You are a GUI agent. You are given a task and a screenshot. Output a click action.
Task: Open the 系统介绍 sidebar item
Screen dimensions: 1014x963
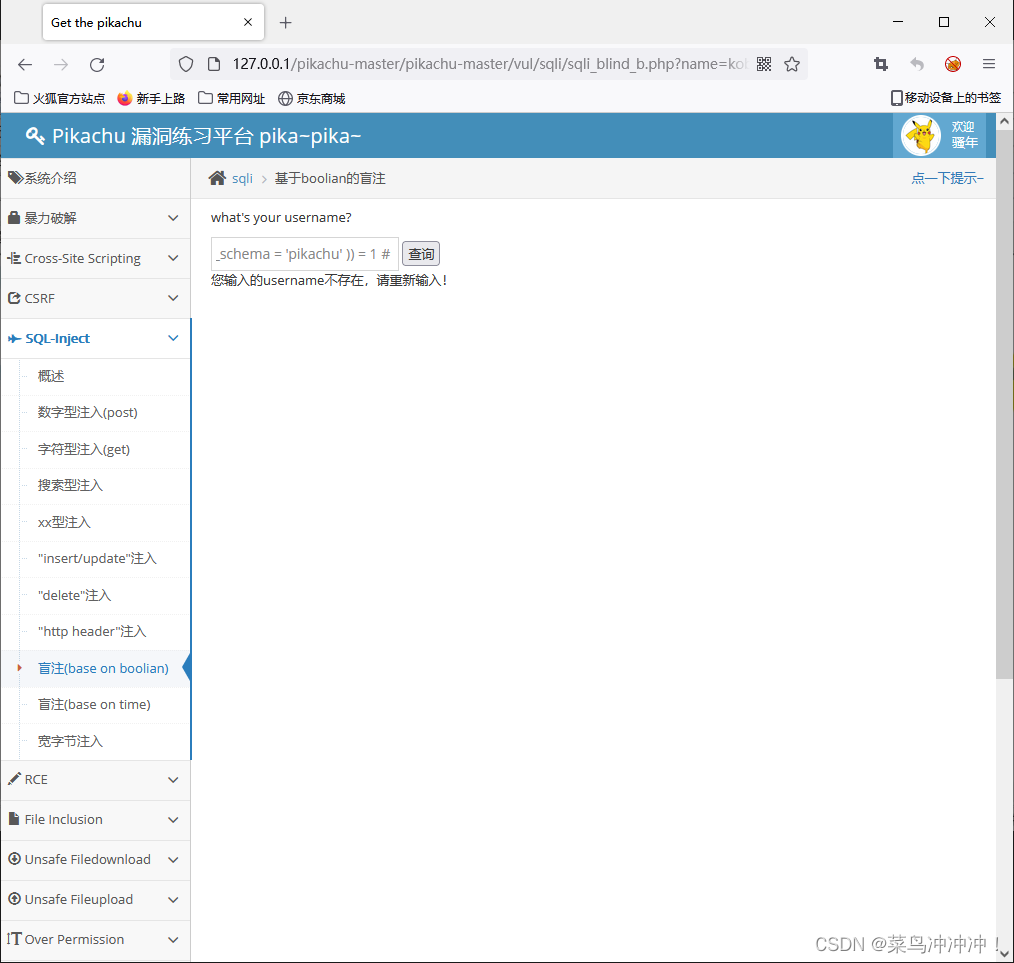95,178
